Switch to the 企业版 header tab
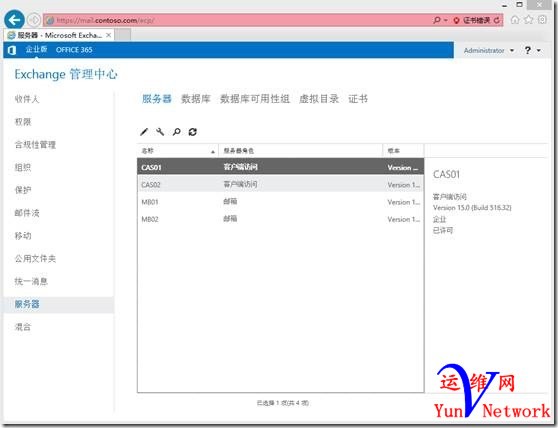Screen dimensions: 558x428 pyautogui.click(x=36, y=49)
